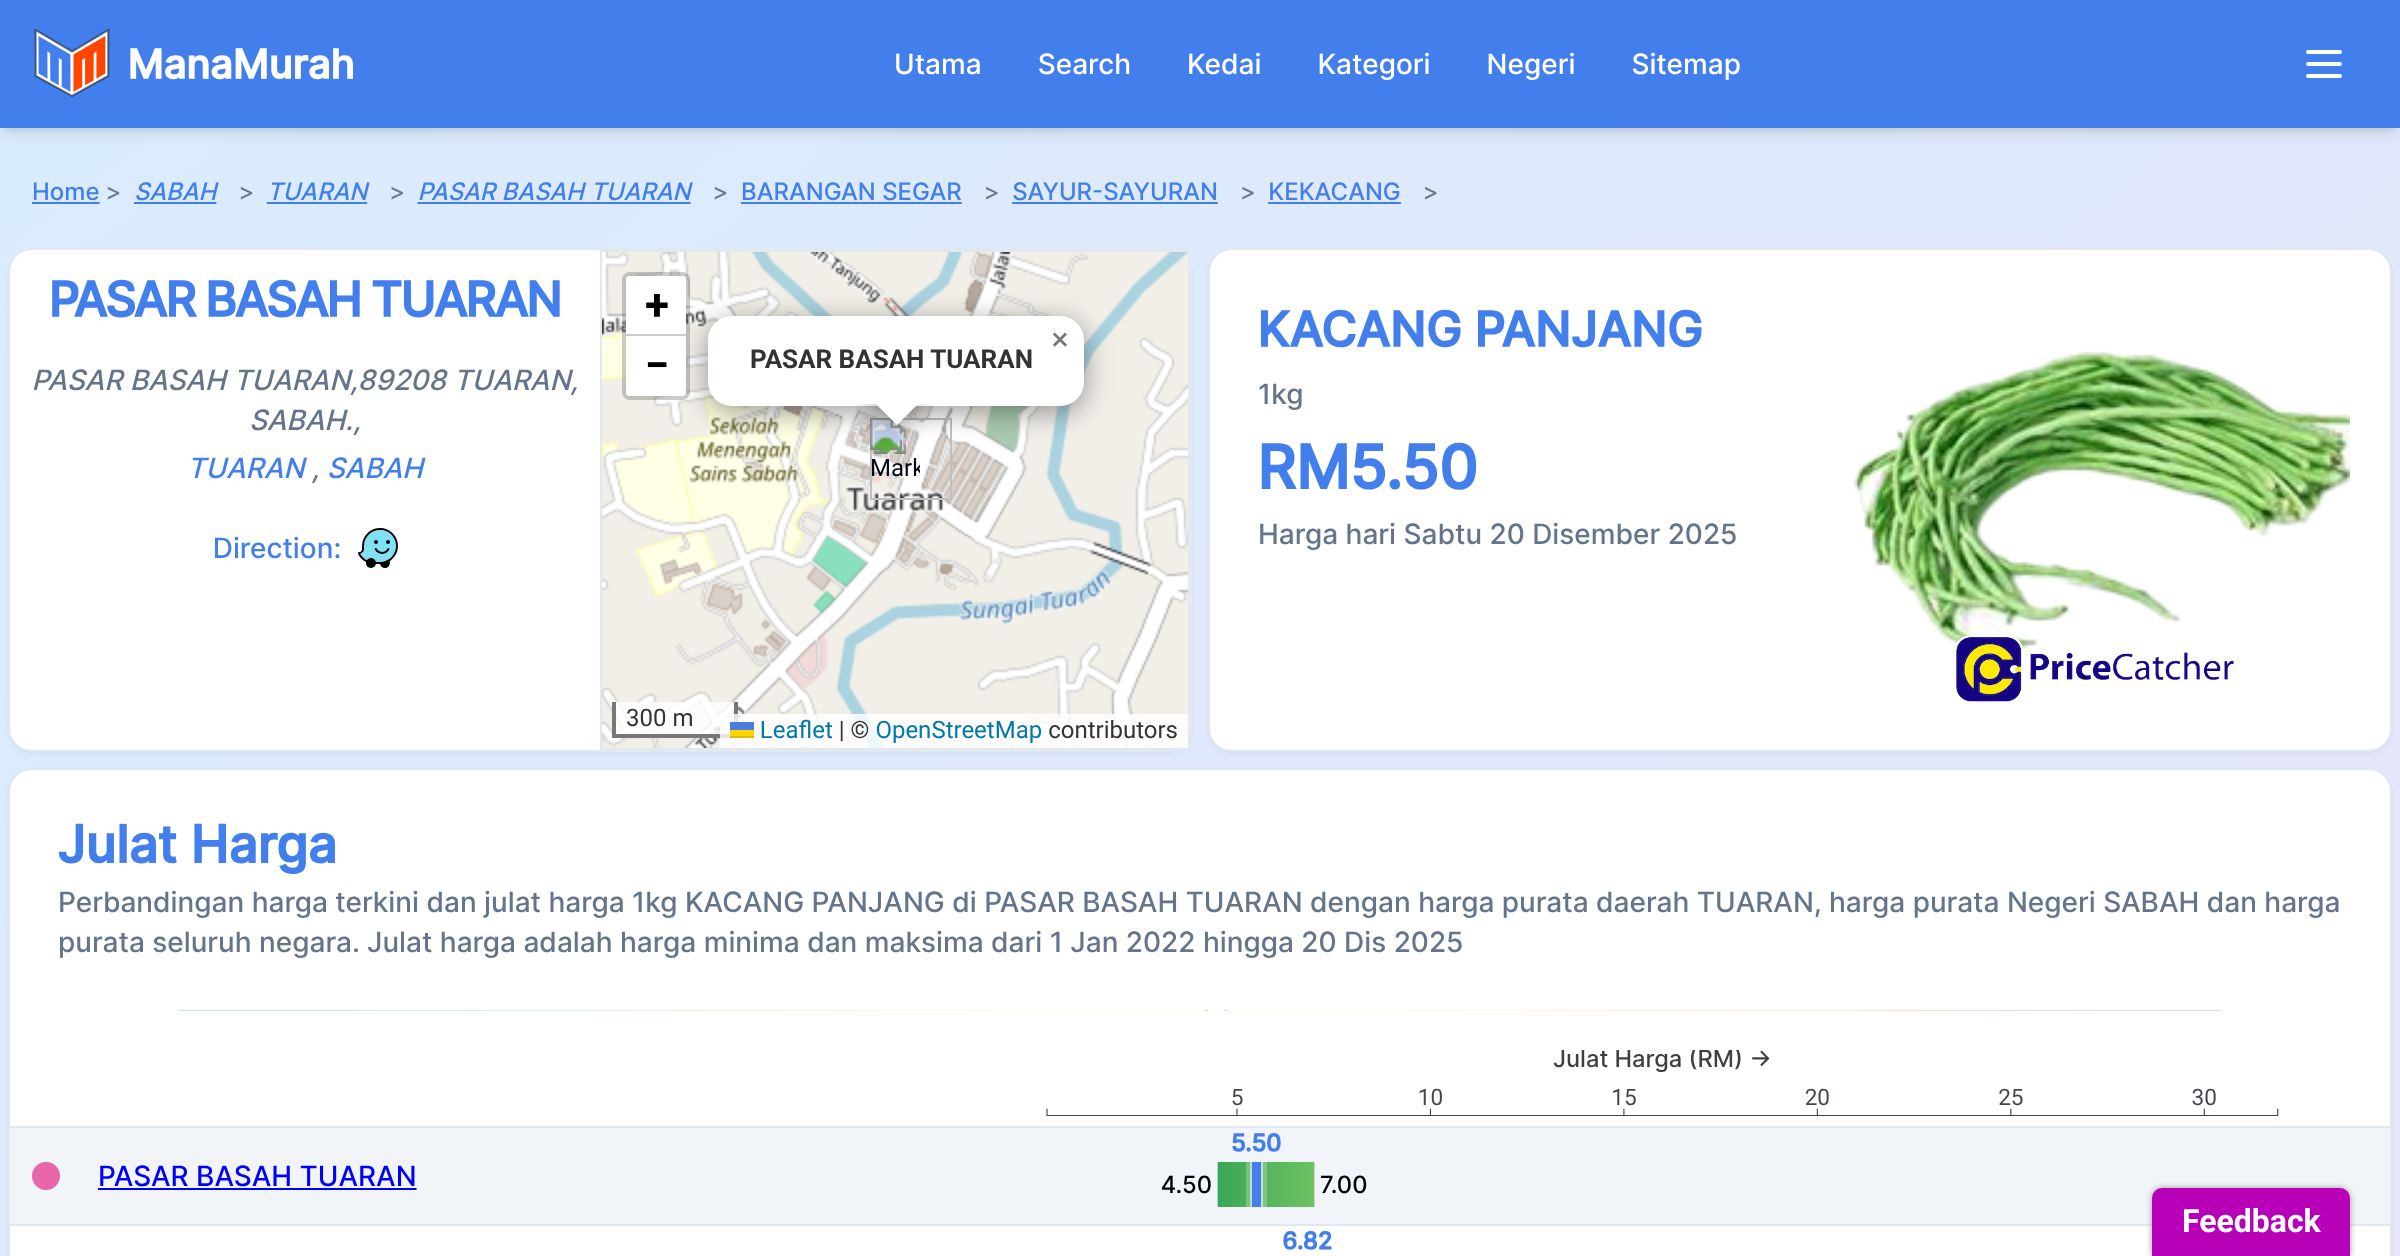Open the Sitemap page
Screen dimensions: 2400x1256
[1685, 64]
